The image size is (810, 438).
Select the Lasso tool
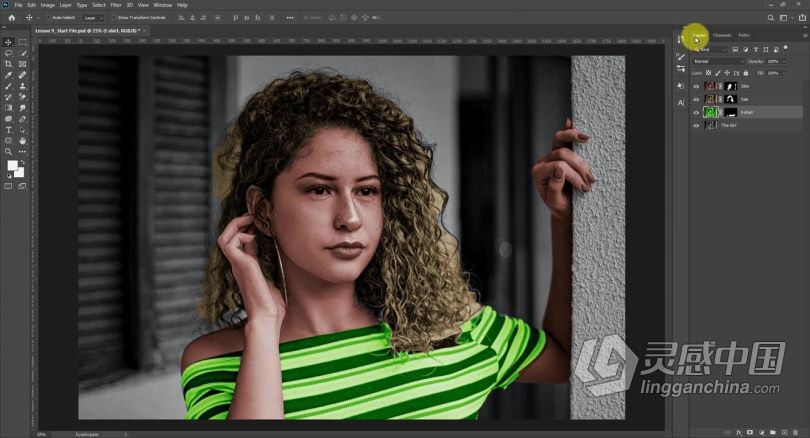coord(8,53)
